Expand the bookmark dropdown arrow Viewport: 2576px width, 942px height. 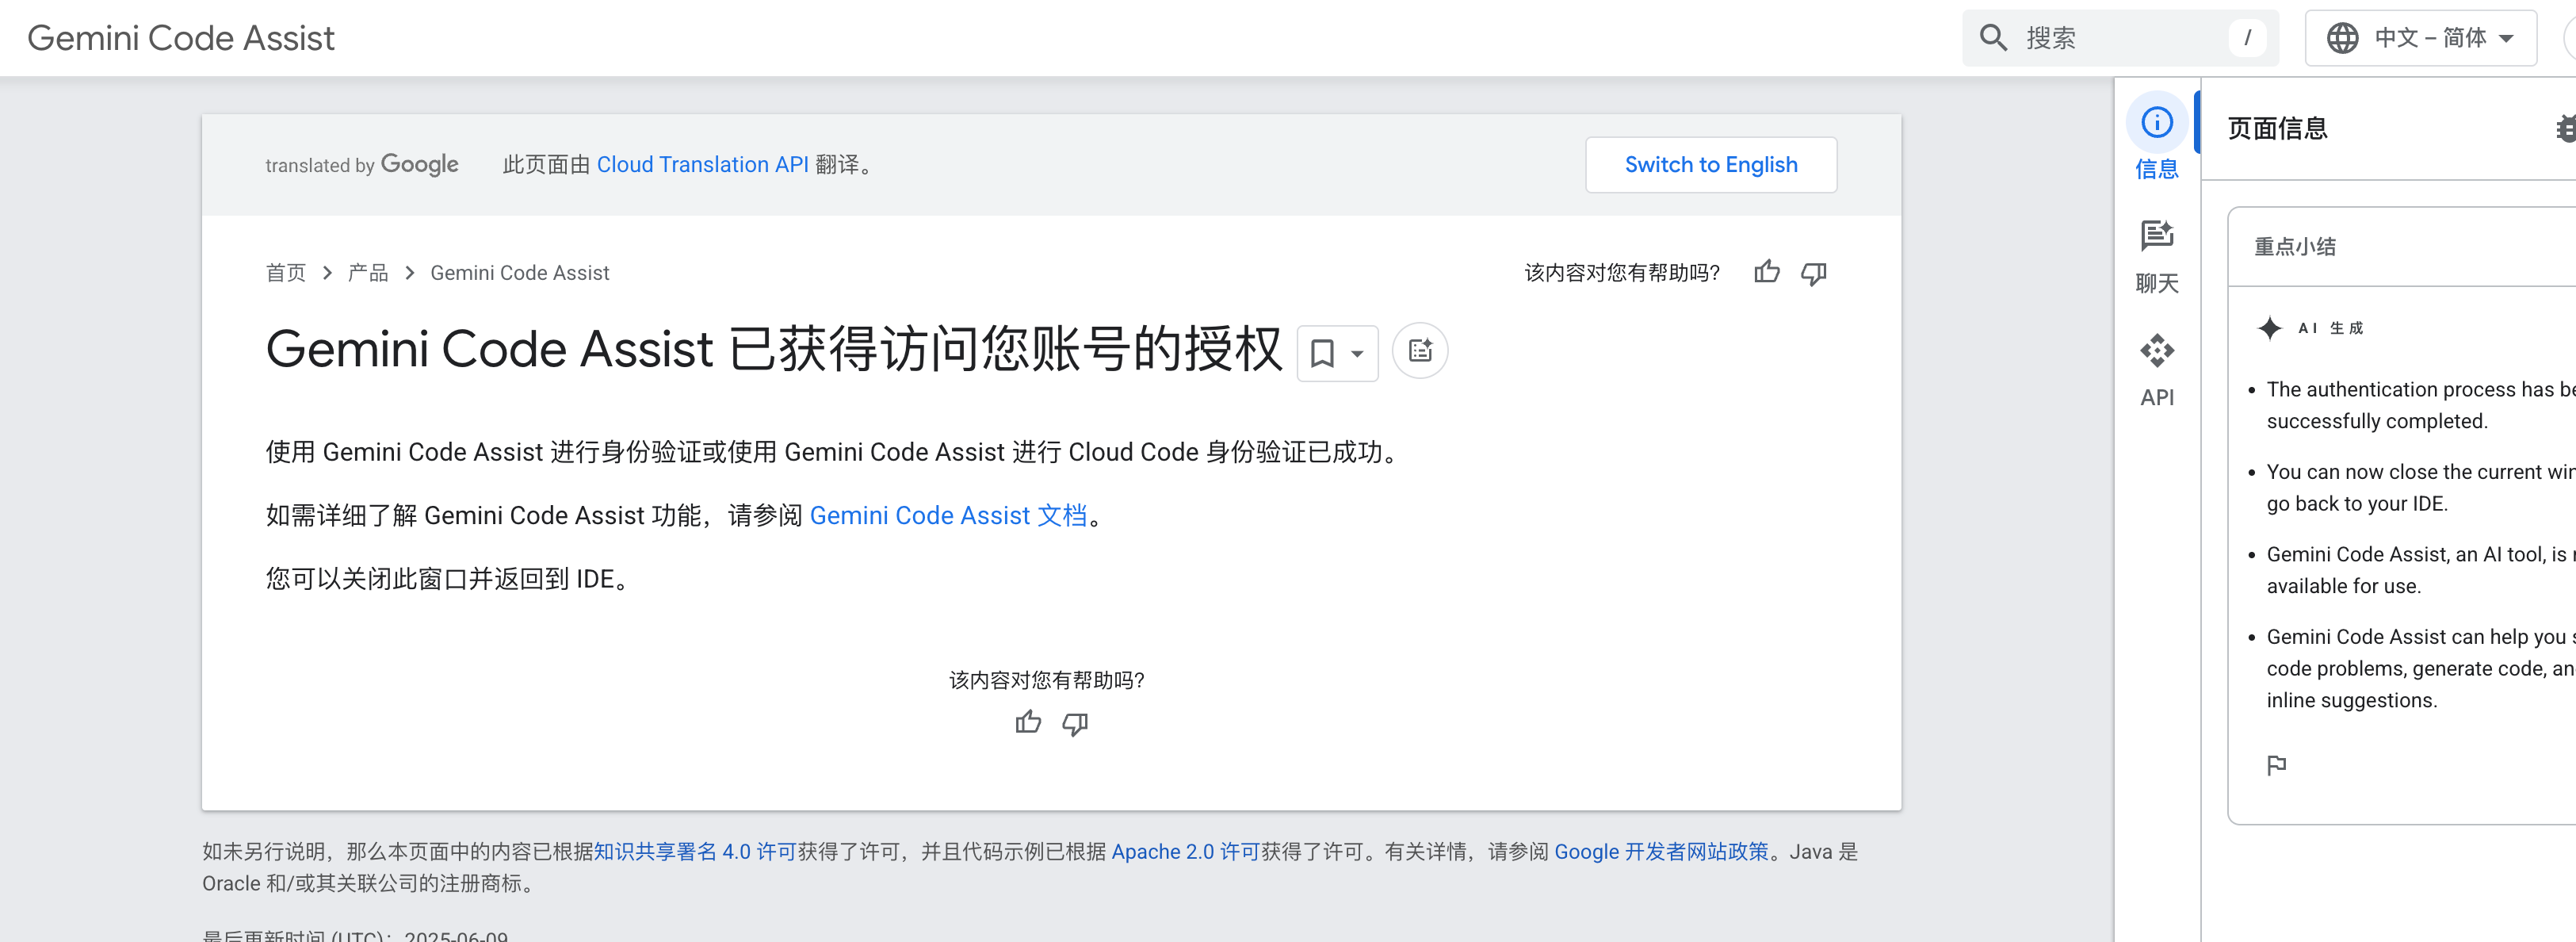pyautogui.click(x=1357, y=353)
